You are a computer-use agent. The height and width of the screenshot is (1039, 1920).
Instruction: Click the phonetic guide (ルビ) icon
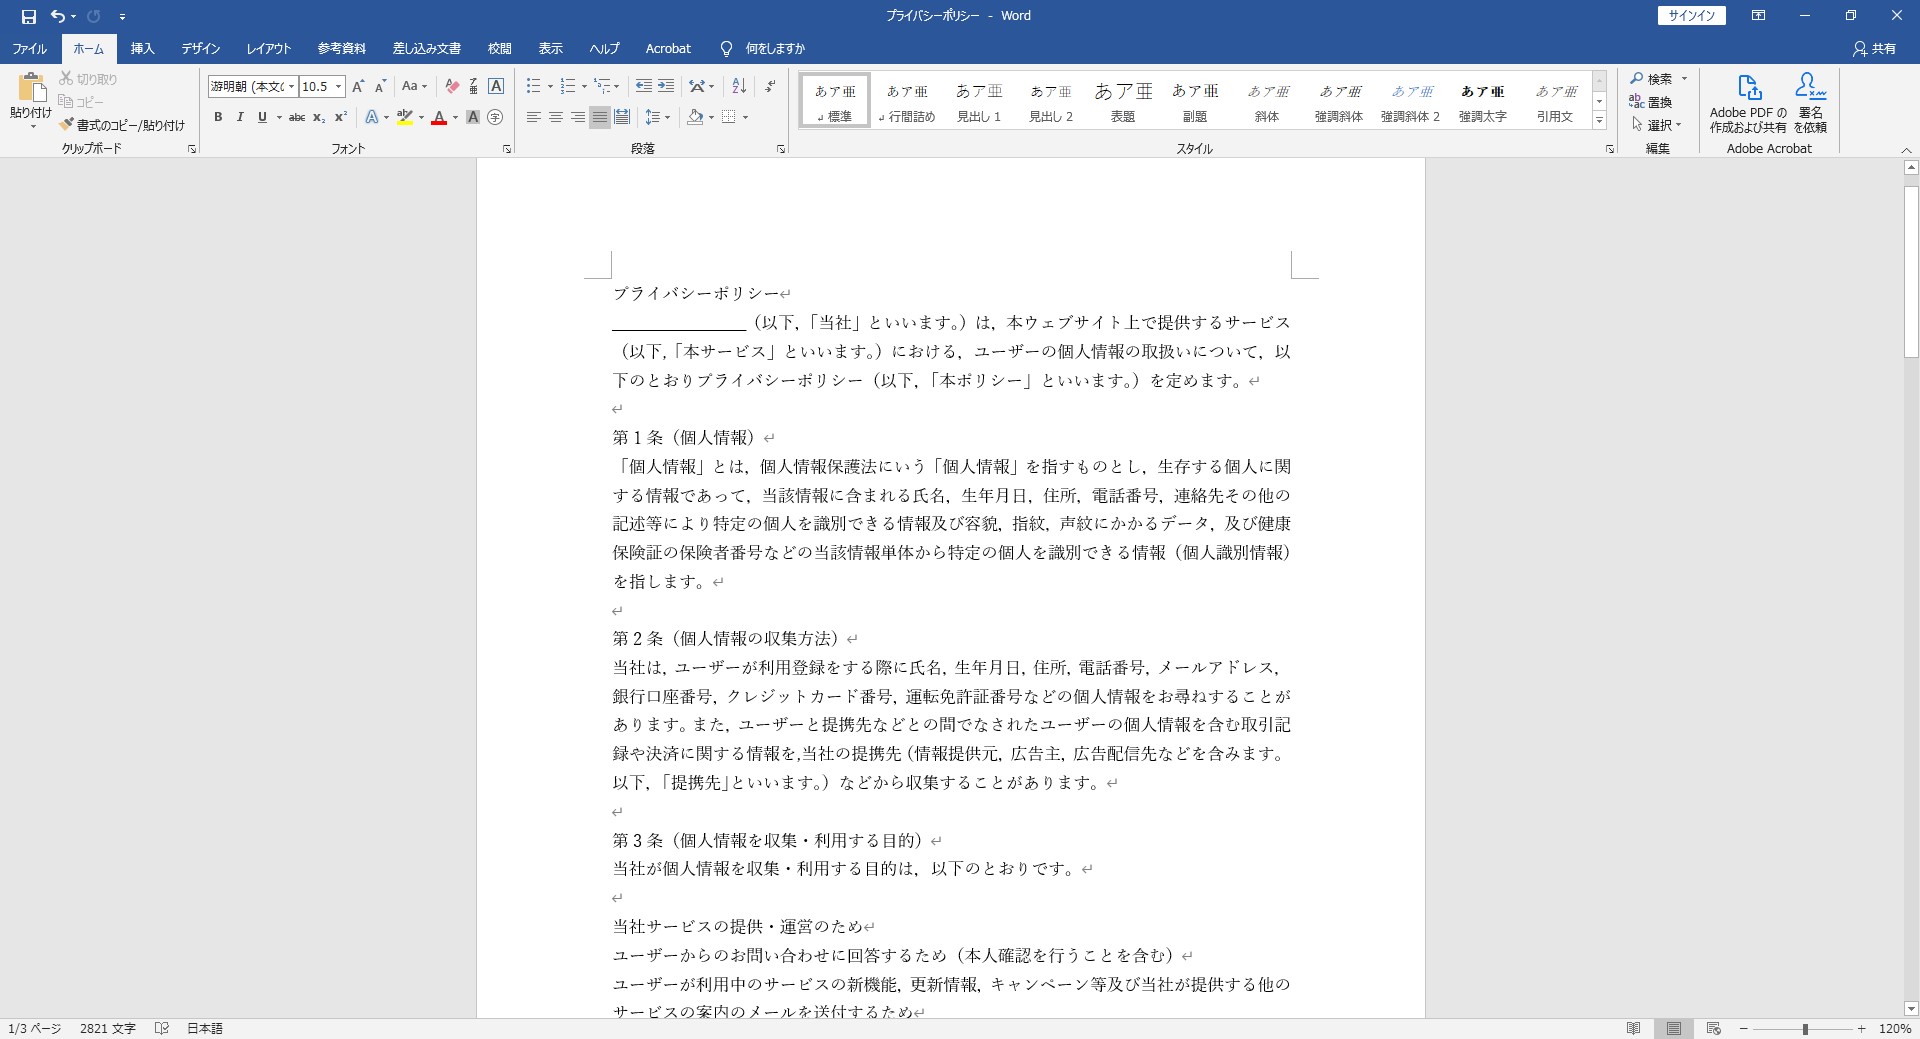click(474, 86)
